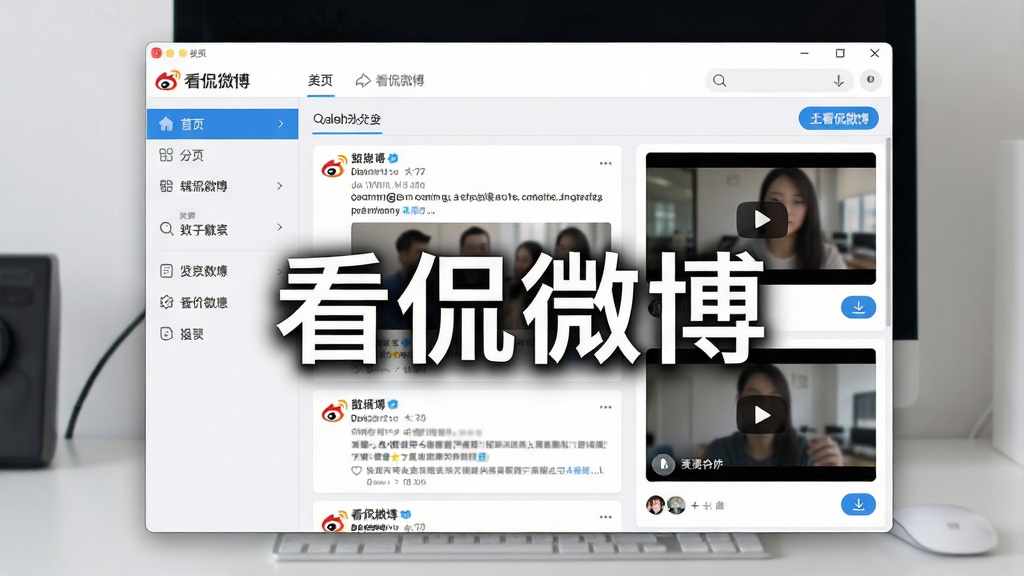Viewport: 1024px width, 576px height.
Task: Click the blue verified badge on the first post
Action: pos(393,158)
